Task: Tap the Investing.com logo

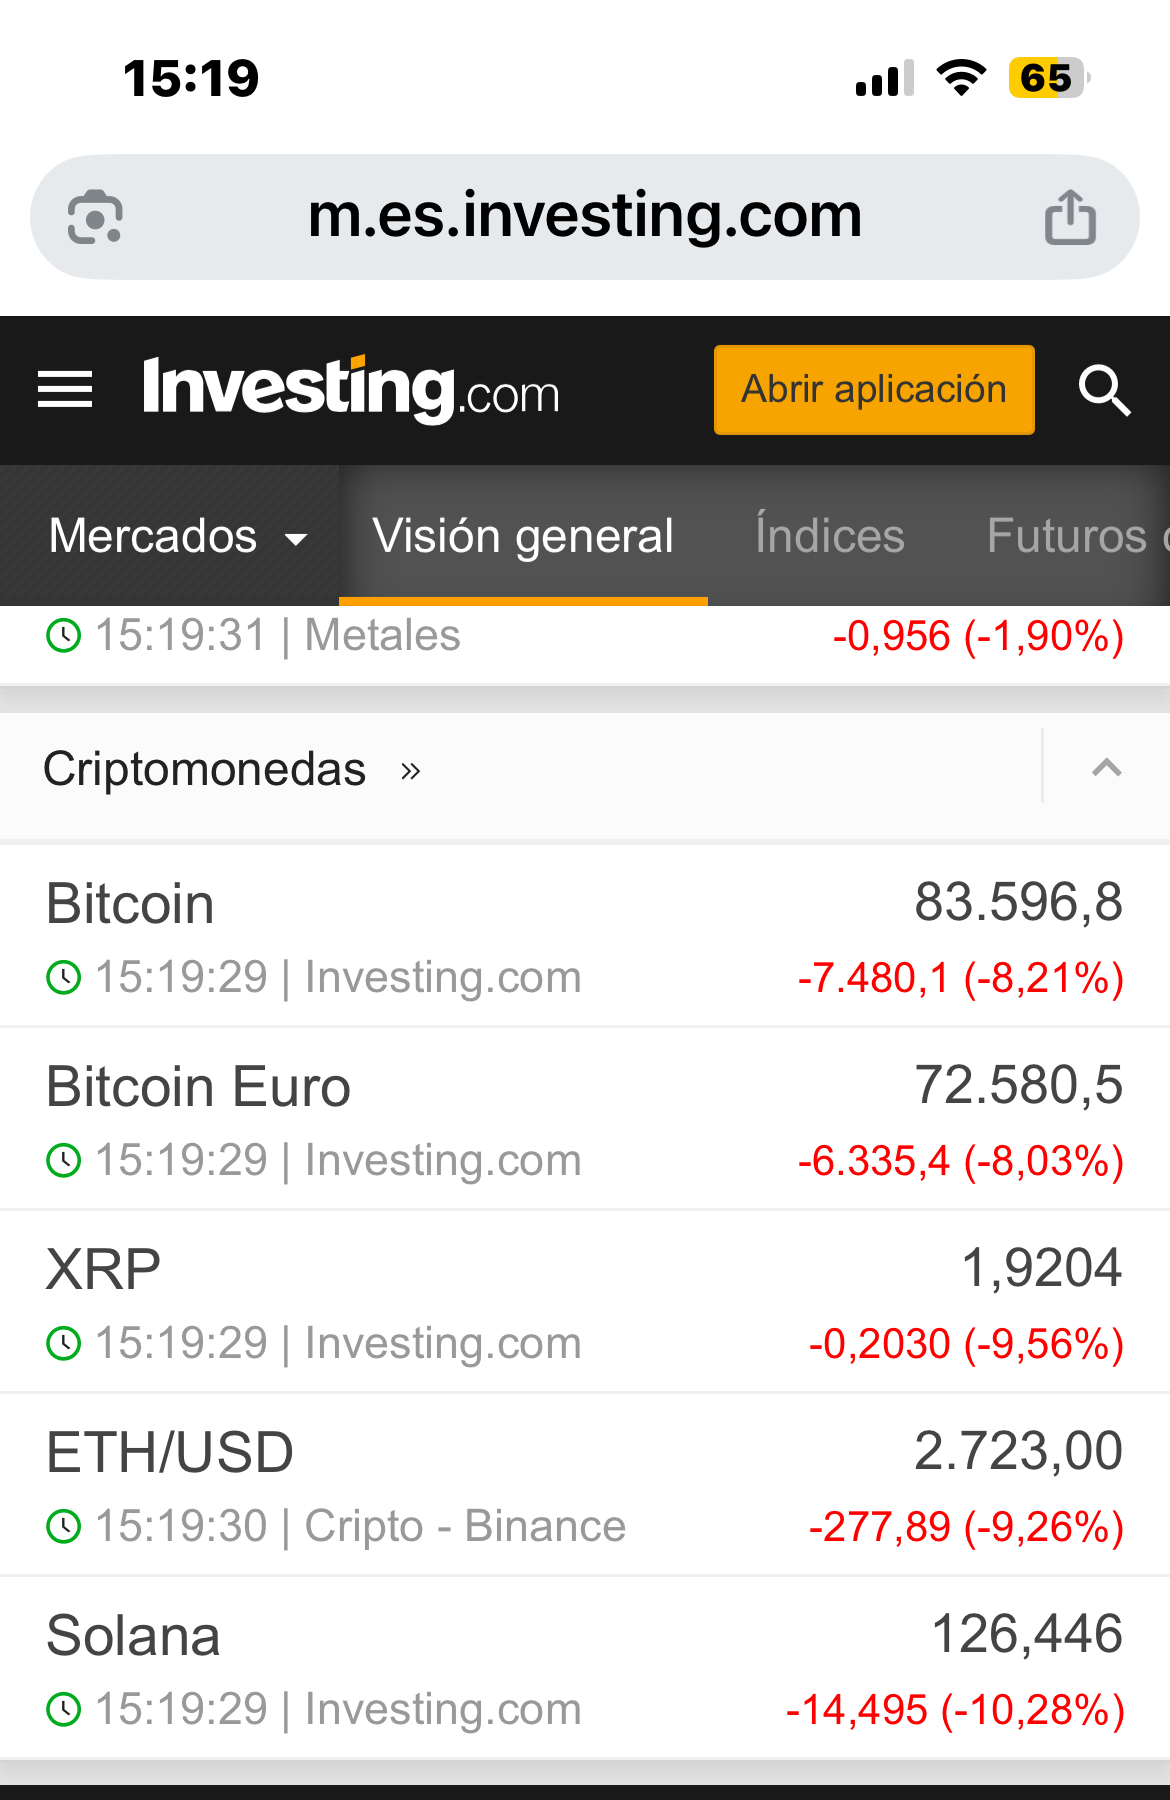Action: 351,389
